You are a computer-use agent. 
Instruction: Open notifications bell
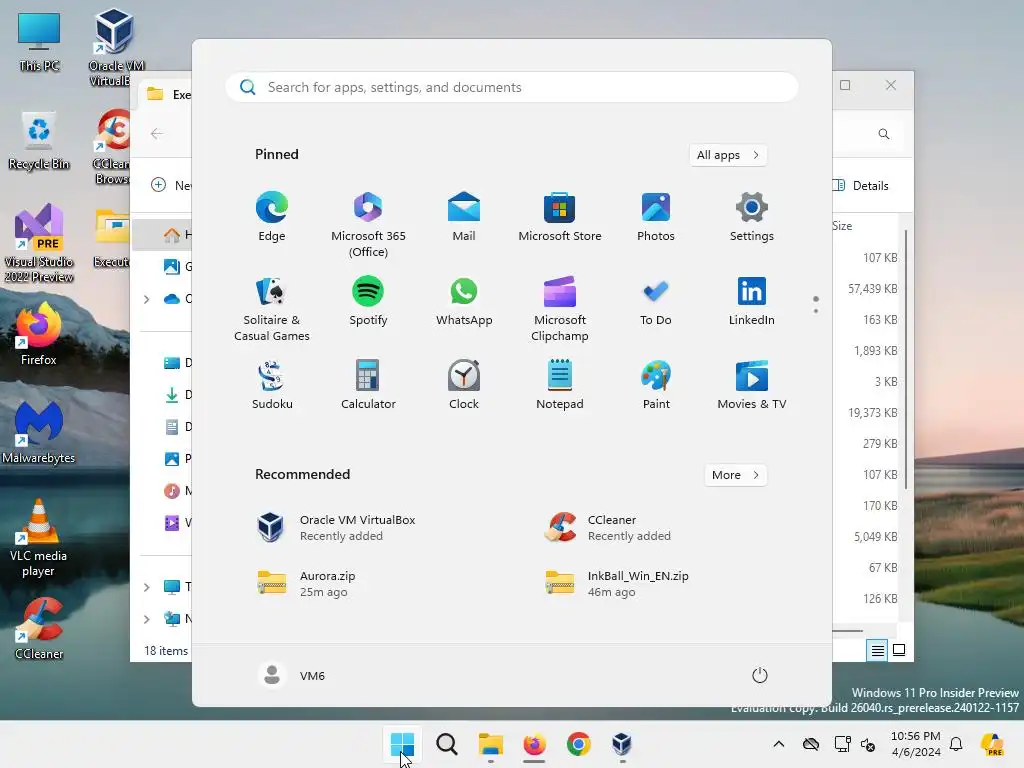[956, 744]
